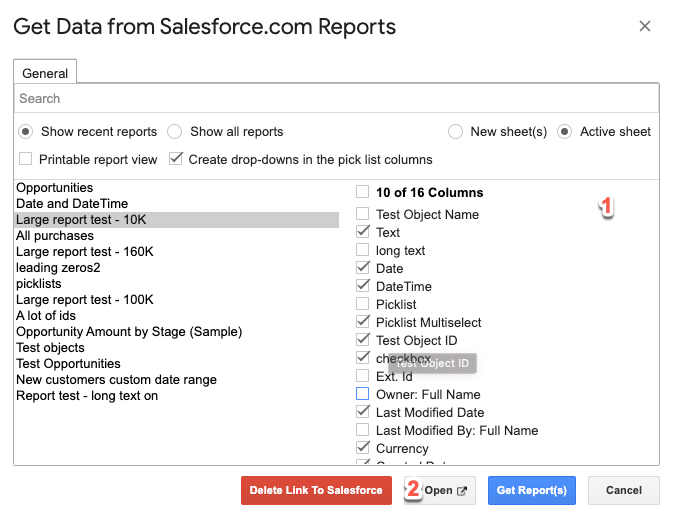Select Large report test - 160K
The image size is (678, 522).
[176, 252]
